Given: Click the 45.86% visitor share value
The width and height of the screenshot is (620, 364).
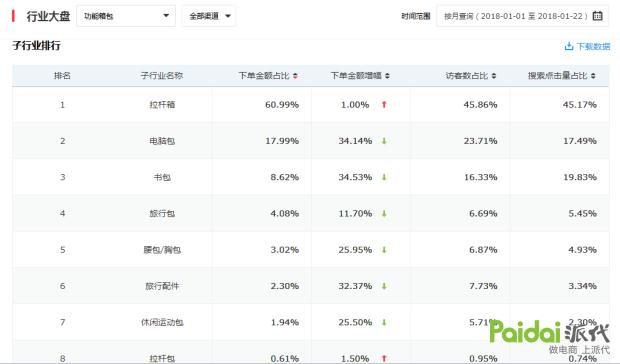Looking at the screenshot, I should click(480, 105).
